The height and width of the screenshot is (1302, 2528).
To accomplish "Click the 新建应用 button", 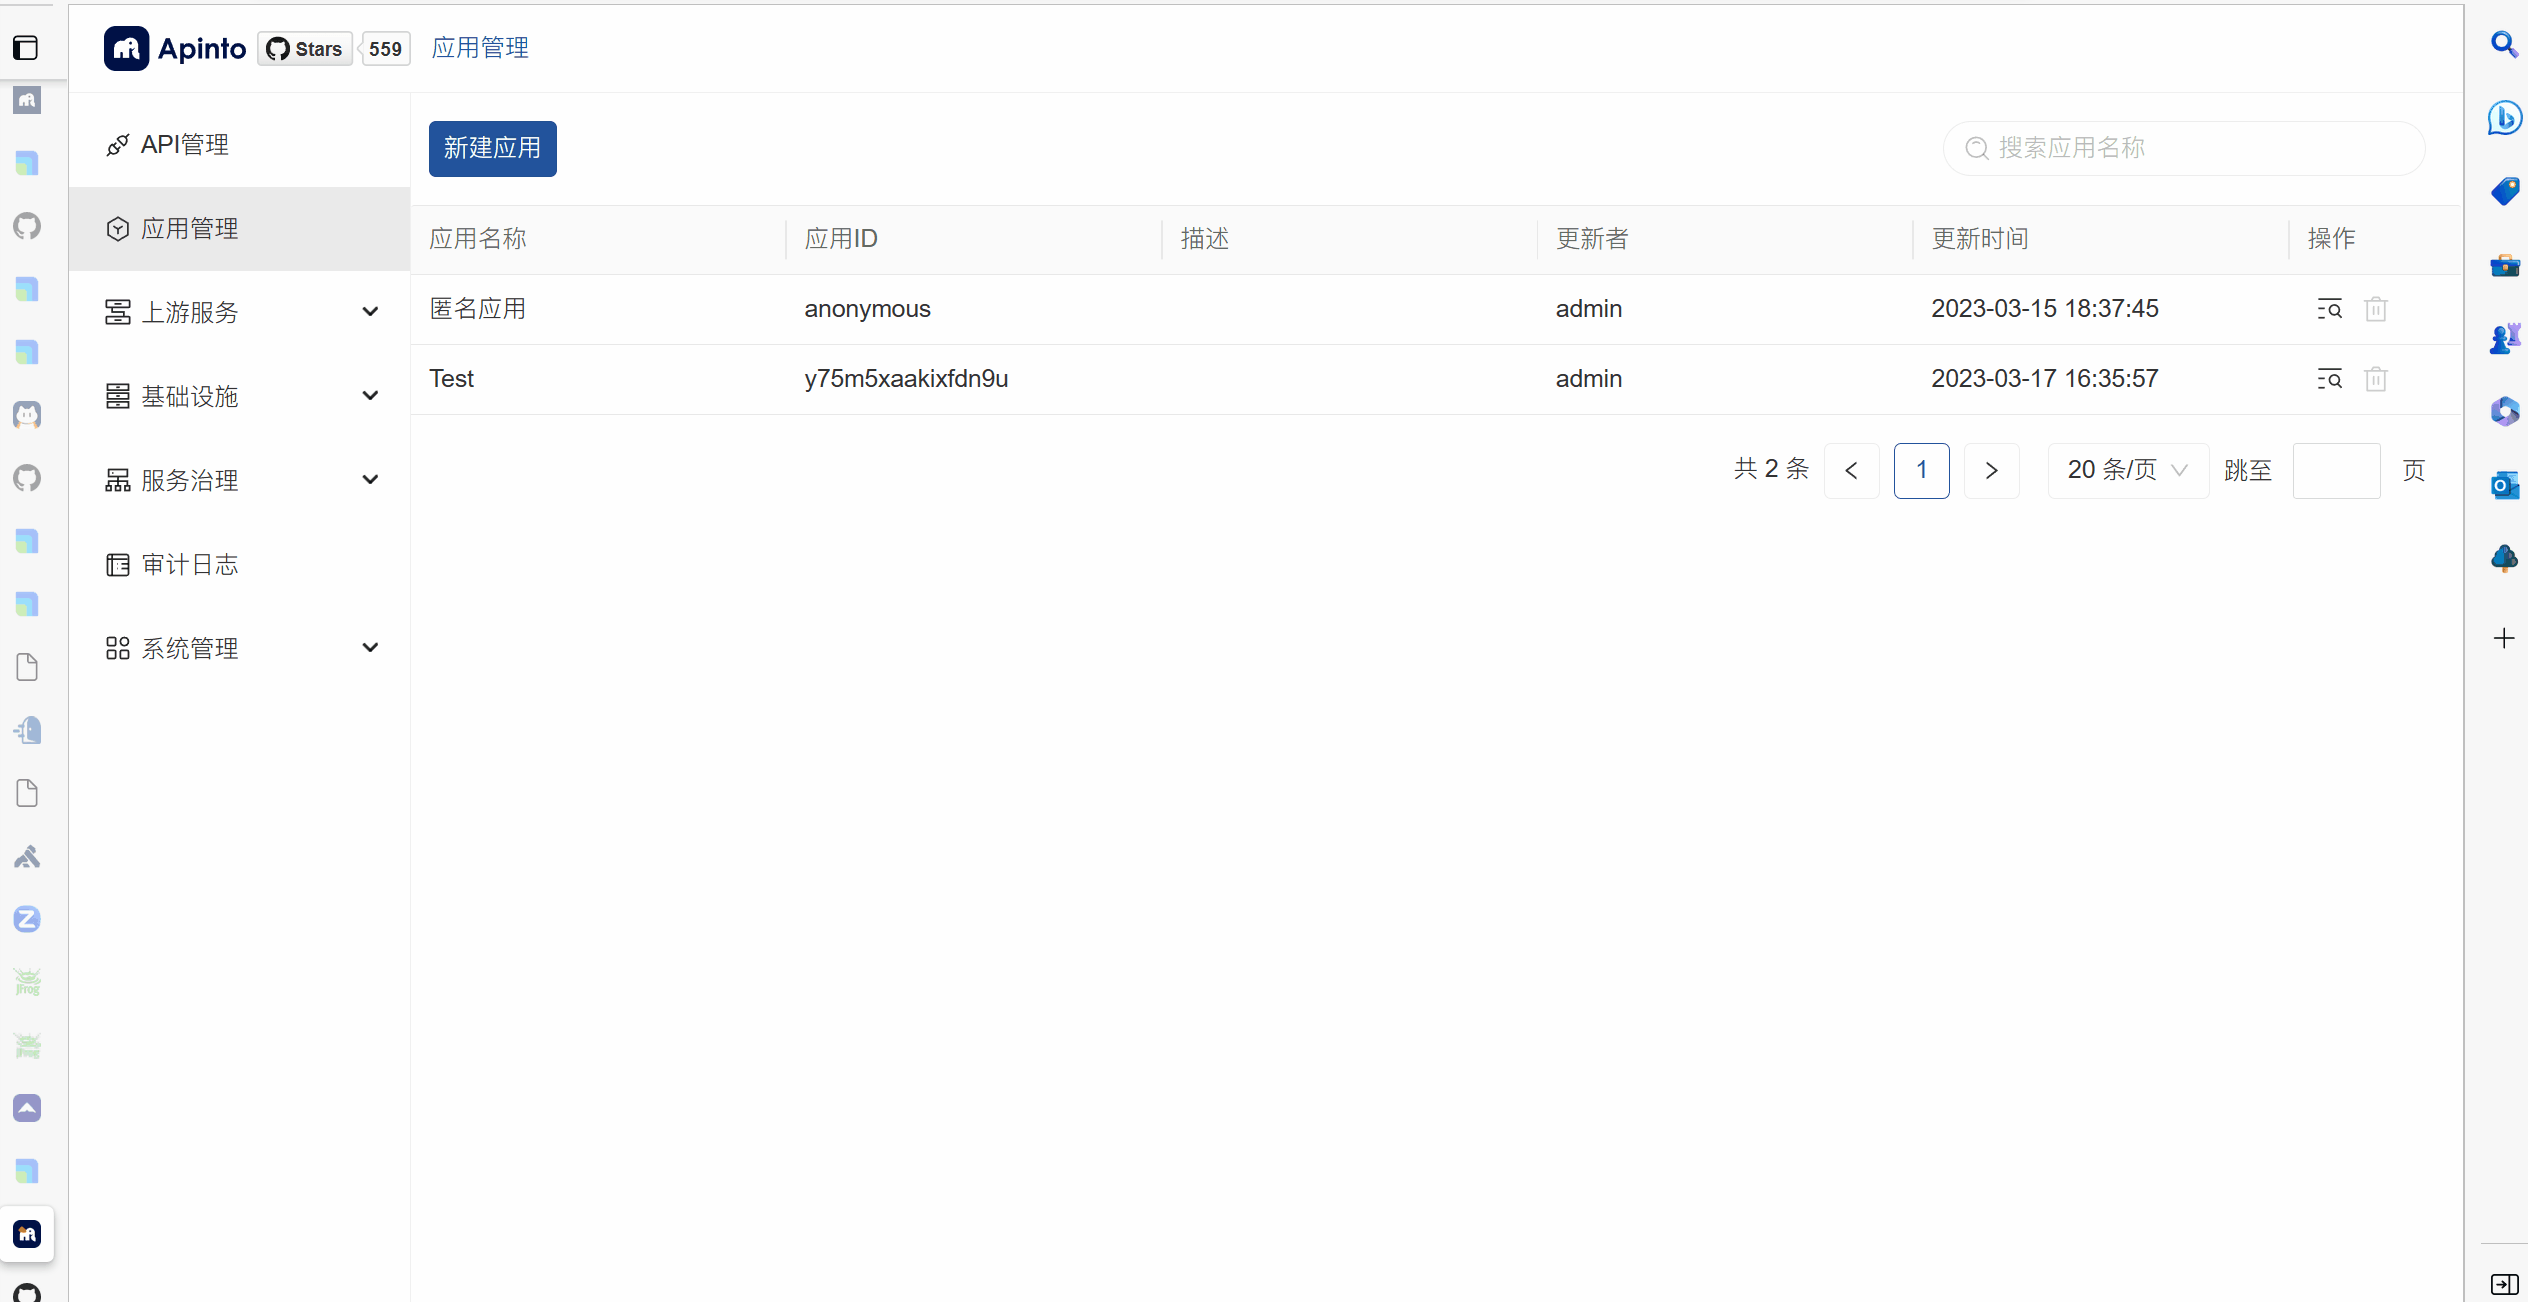I will (492, 149).
